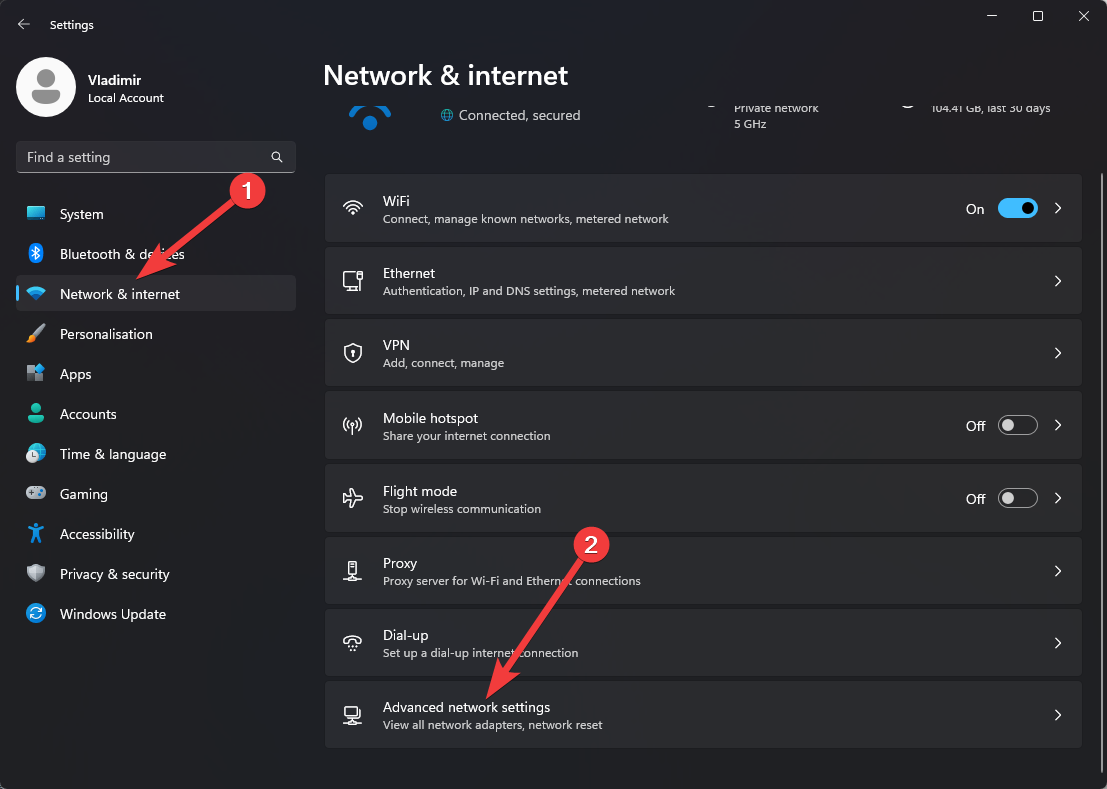Open Advanced network settings
1107x789 pixels.
coord(466,714)
